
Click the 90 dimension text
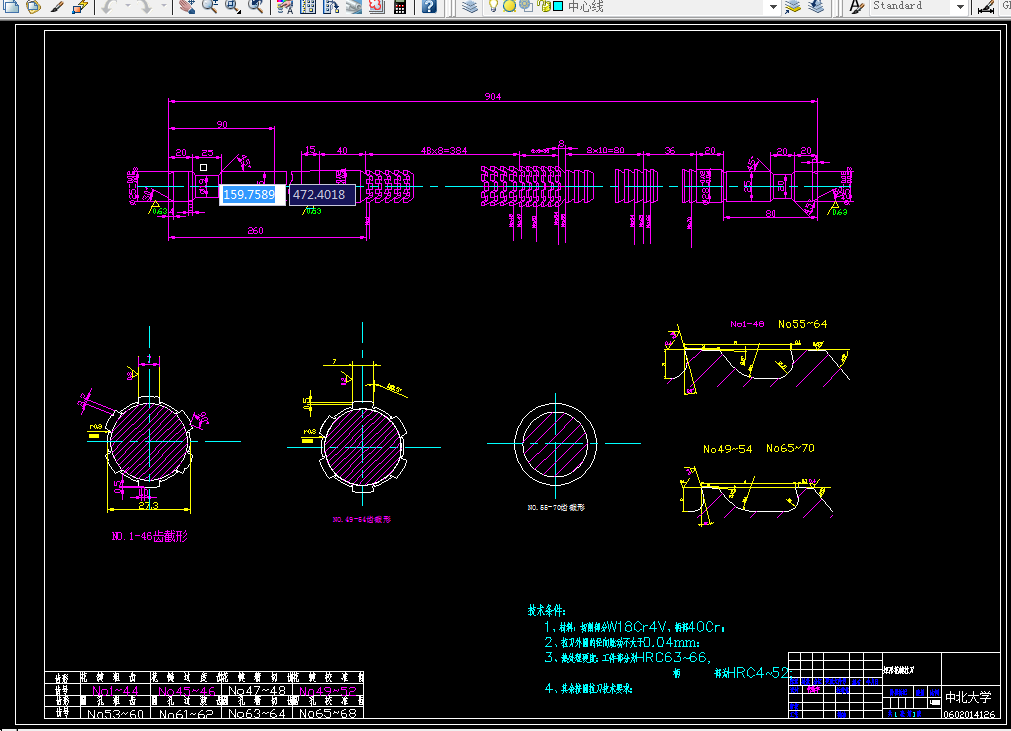(x=222, y=124)
